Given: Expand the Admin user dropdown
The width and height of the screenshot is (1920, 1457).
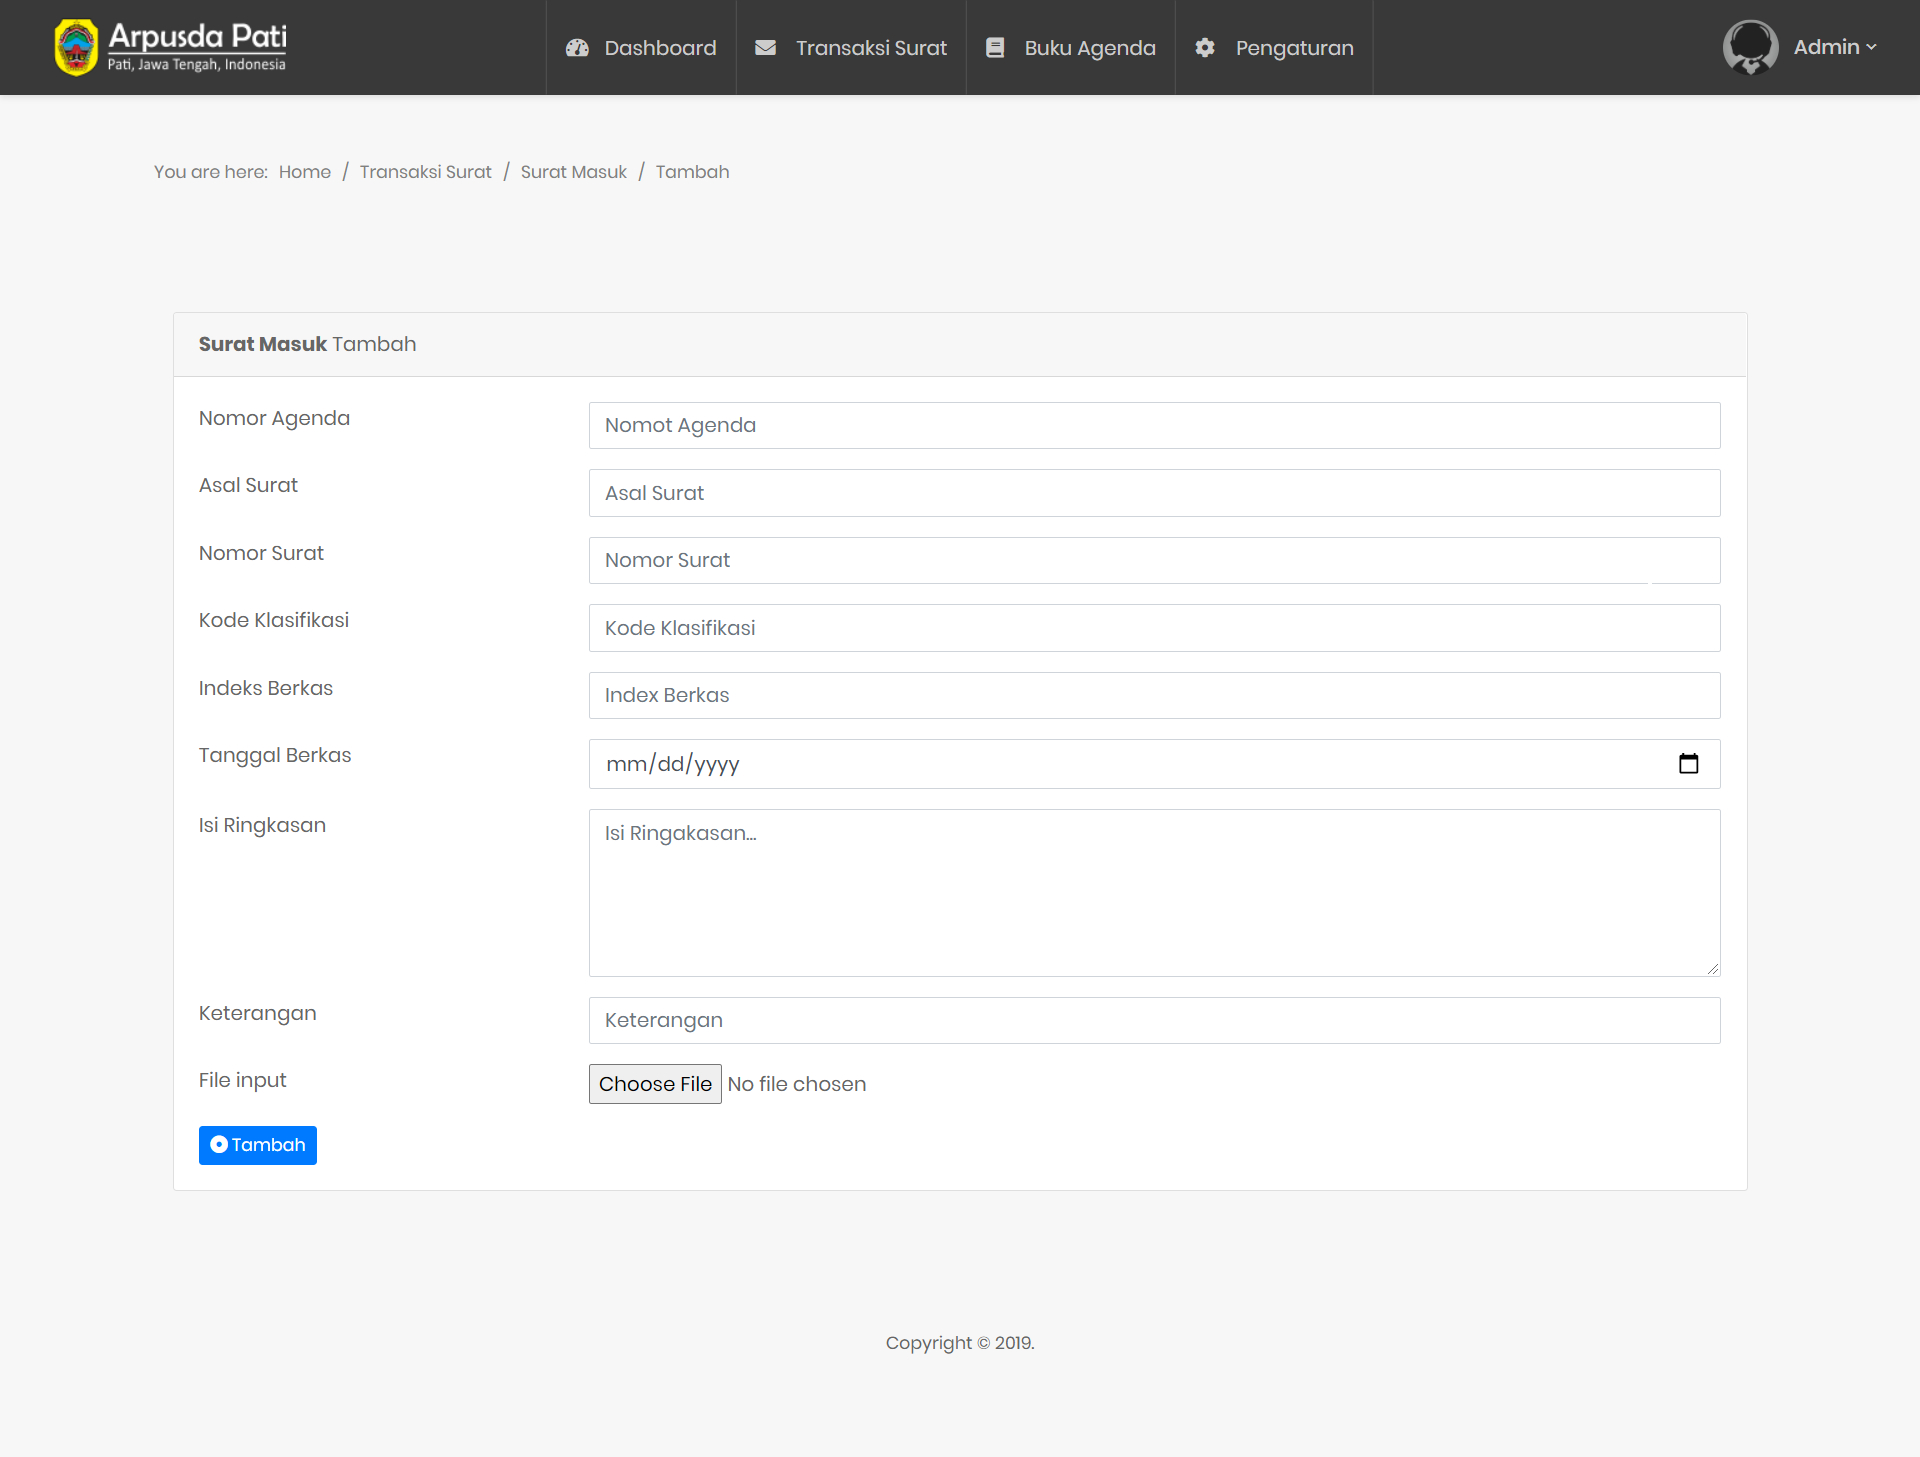Looking at the screenshot, I should point(1835,47).
